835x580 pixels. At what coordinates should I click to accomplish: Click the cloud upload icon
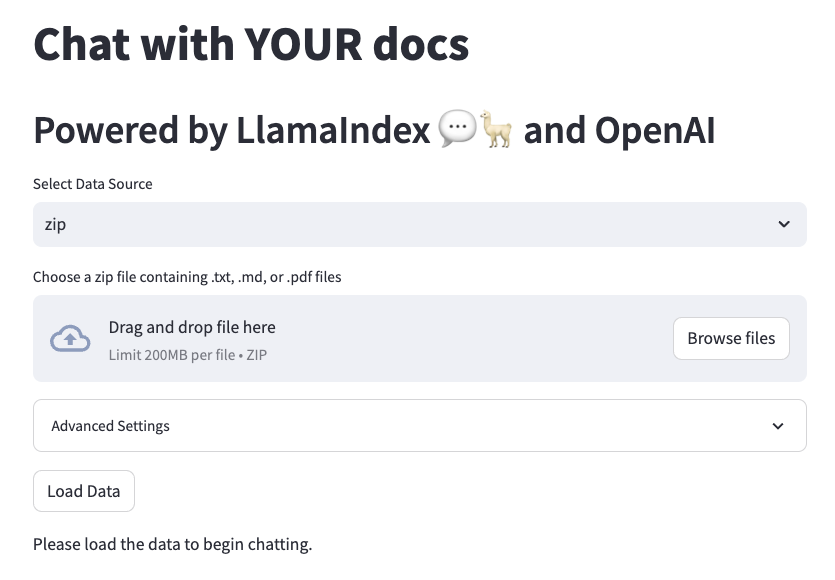(x=70, y=339)
